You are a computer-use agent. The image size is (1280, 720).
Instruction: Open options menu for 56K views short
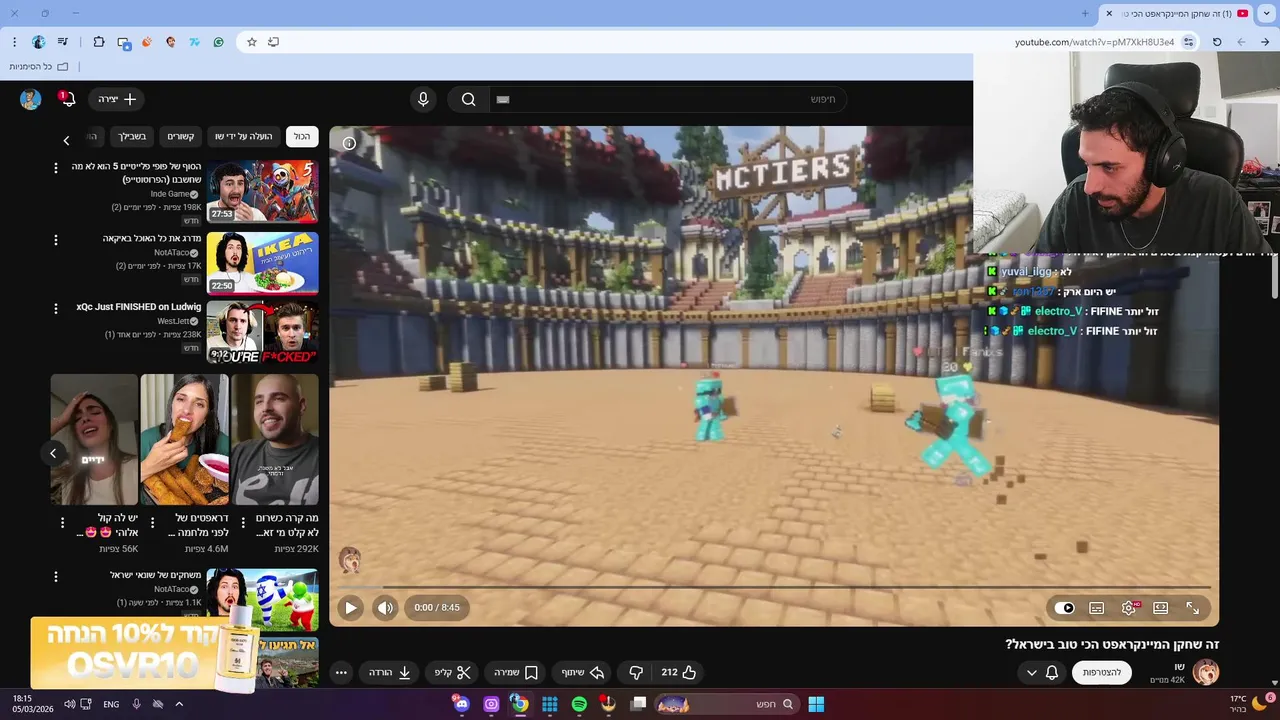62,522
